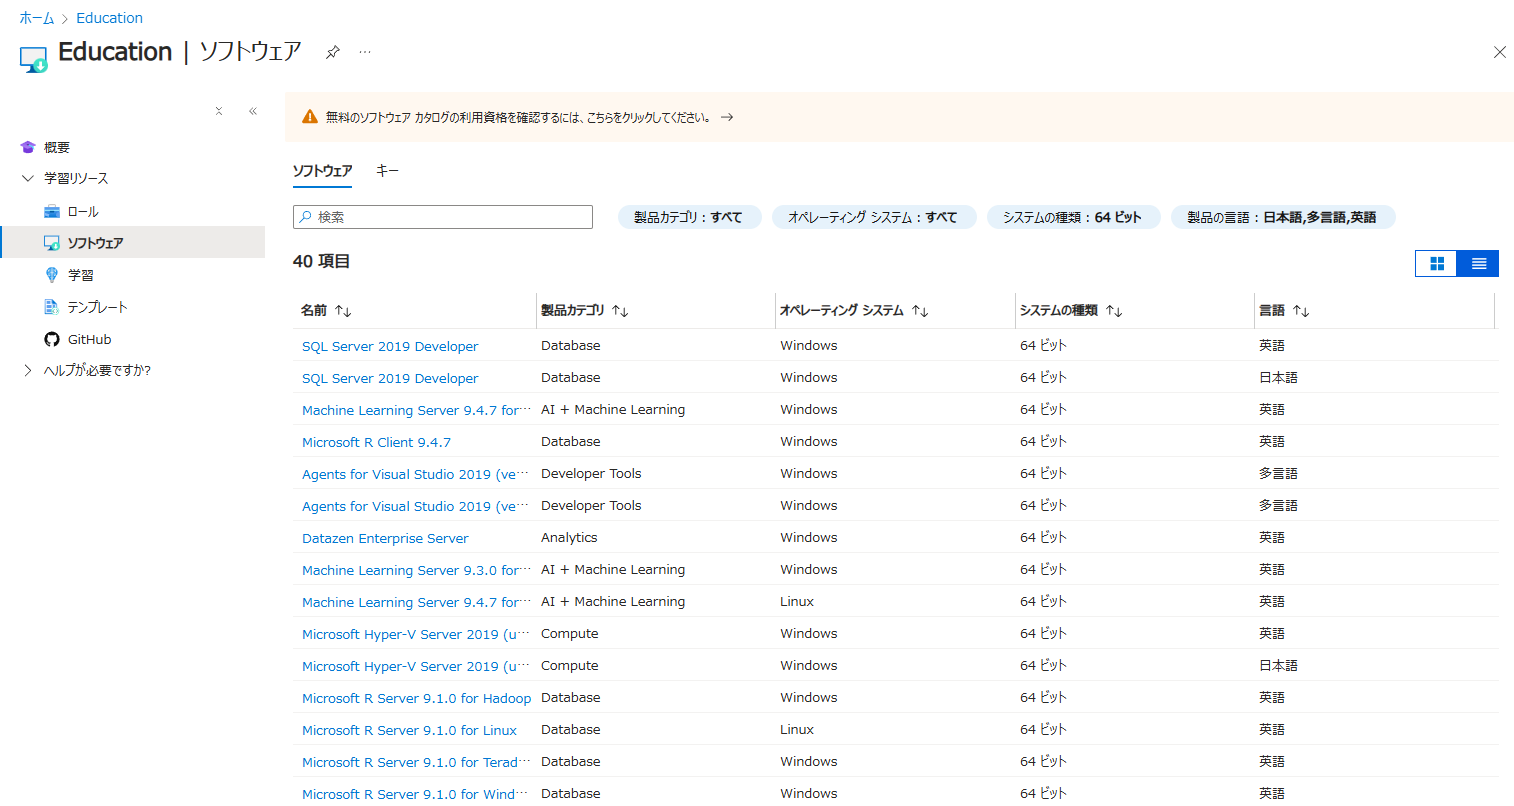Switch to list view
This screenshot has width=1514, height=806.
tap(1478, 263)
